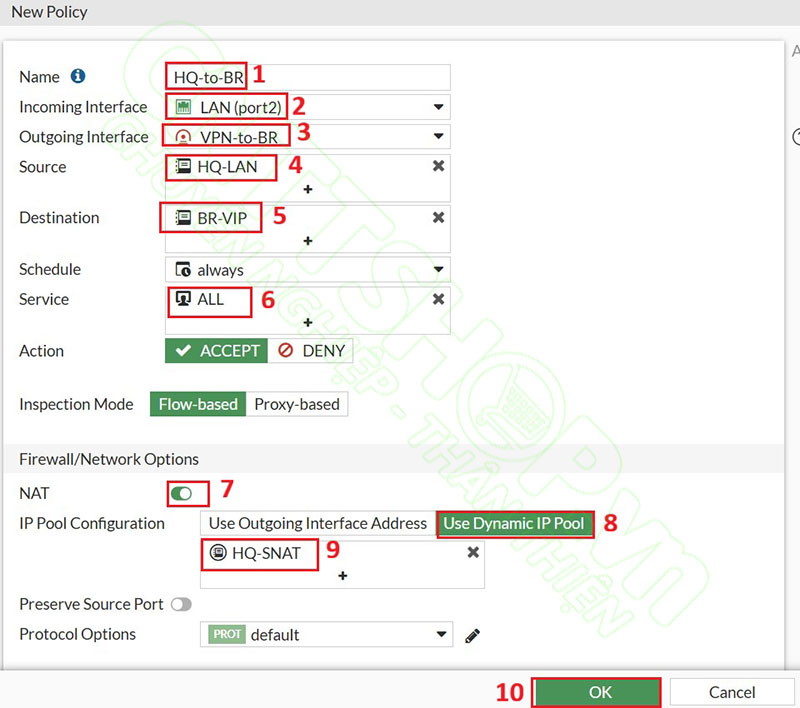Click the info icon beside Name
Screen dimensions: 800x708
[x=78, y=77]
